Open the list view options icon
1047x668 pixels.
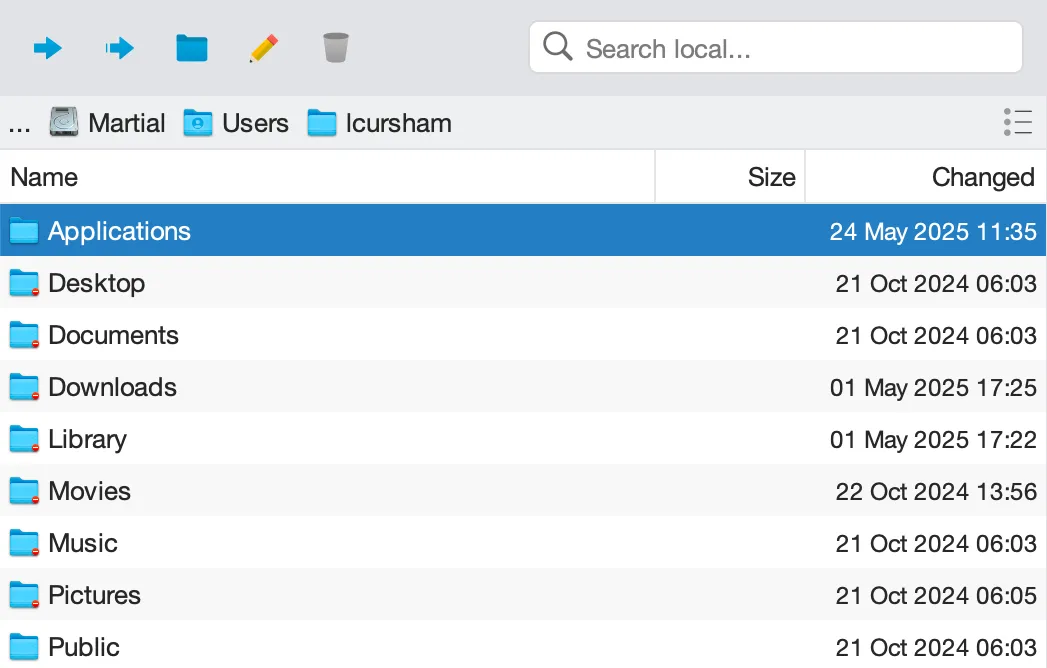(1017, 122)
